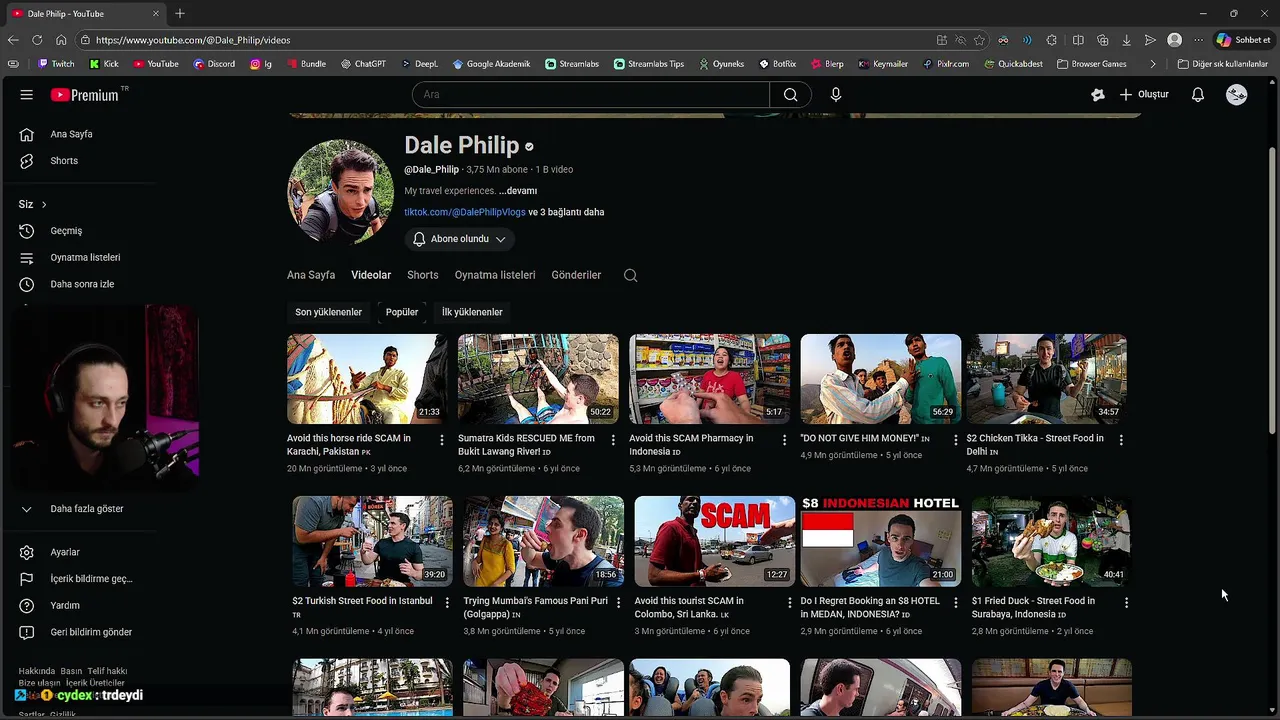Open the tiktok.com/@DalePhilipVlogs link
The width and height of the screenshot is (1280, 720).
464,212
